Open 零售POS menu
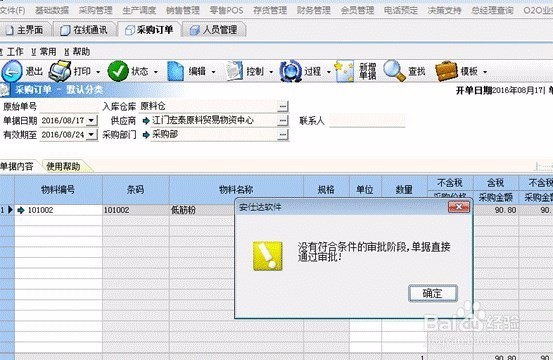This screenshot has width=553, height=360. pos(226,10)
